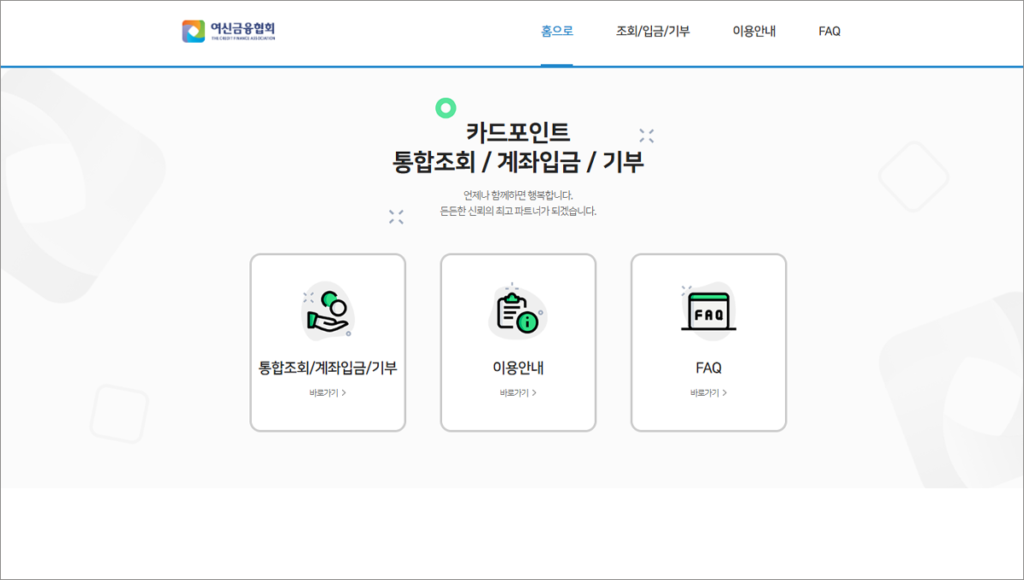Screen dimensions: 1024x580
Task: Open the 이용안내 card title
Action: (x=518, y=368)
